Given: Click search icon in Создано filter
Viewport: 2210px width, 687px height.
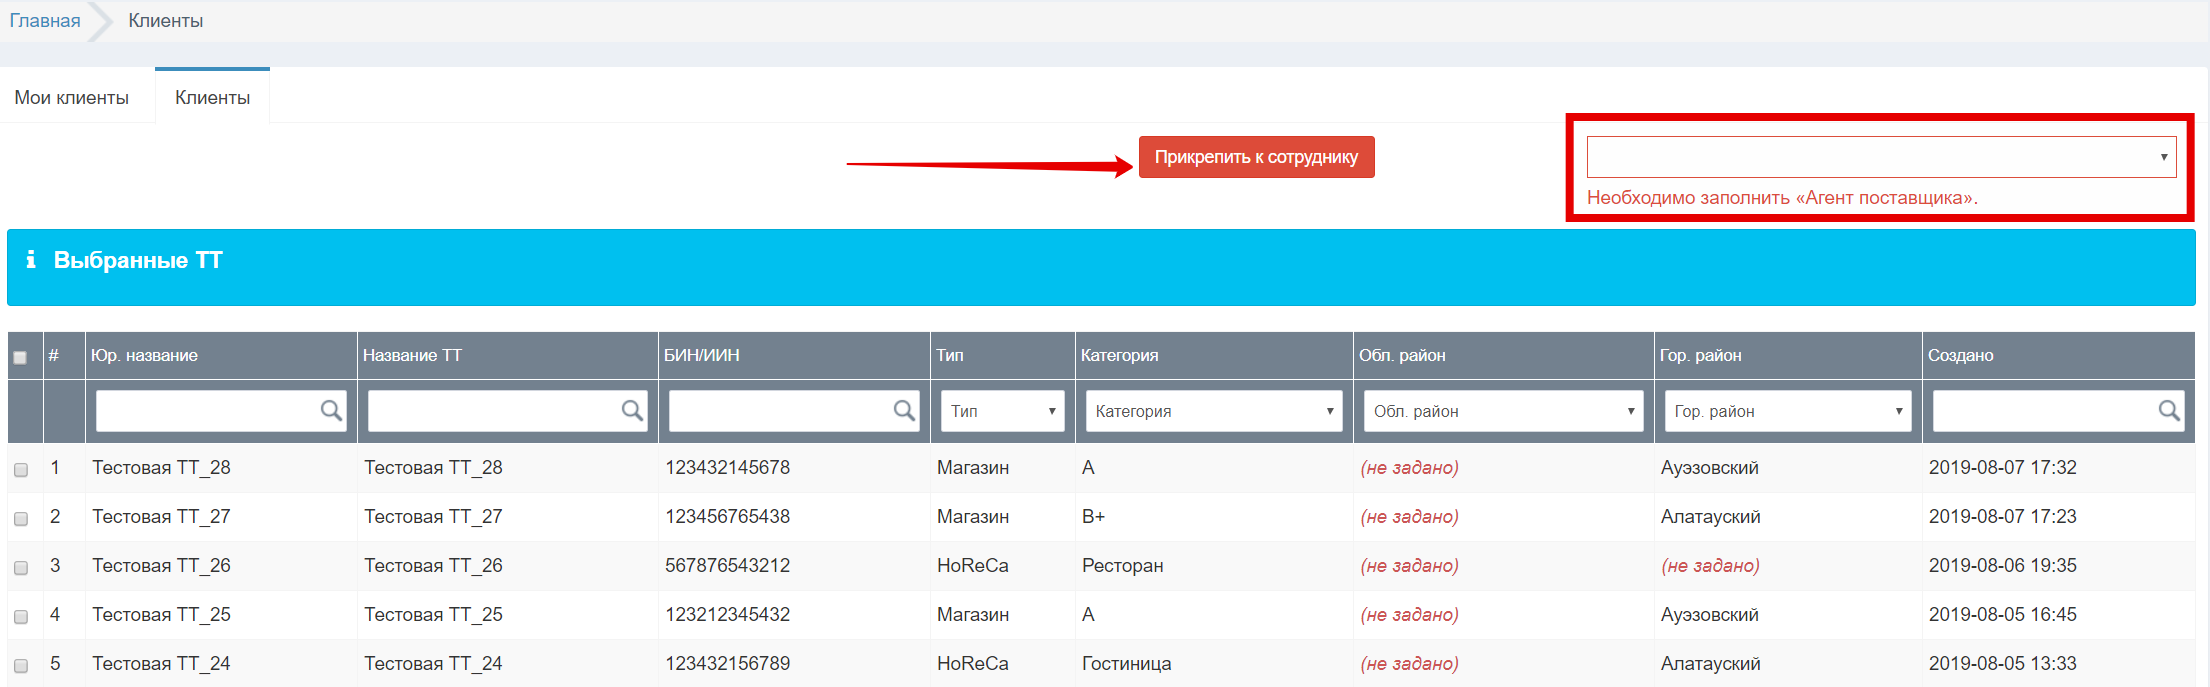Looking at the screenshot, I should coord(2169,410).
